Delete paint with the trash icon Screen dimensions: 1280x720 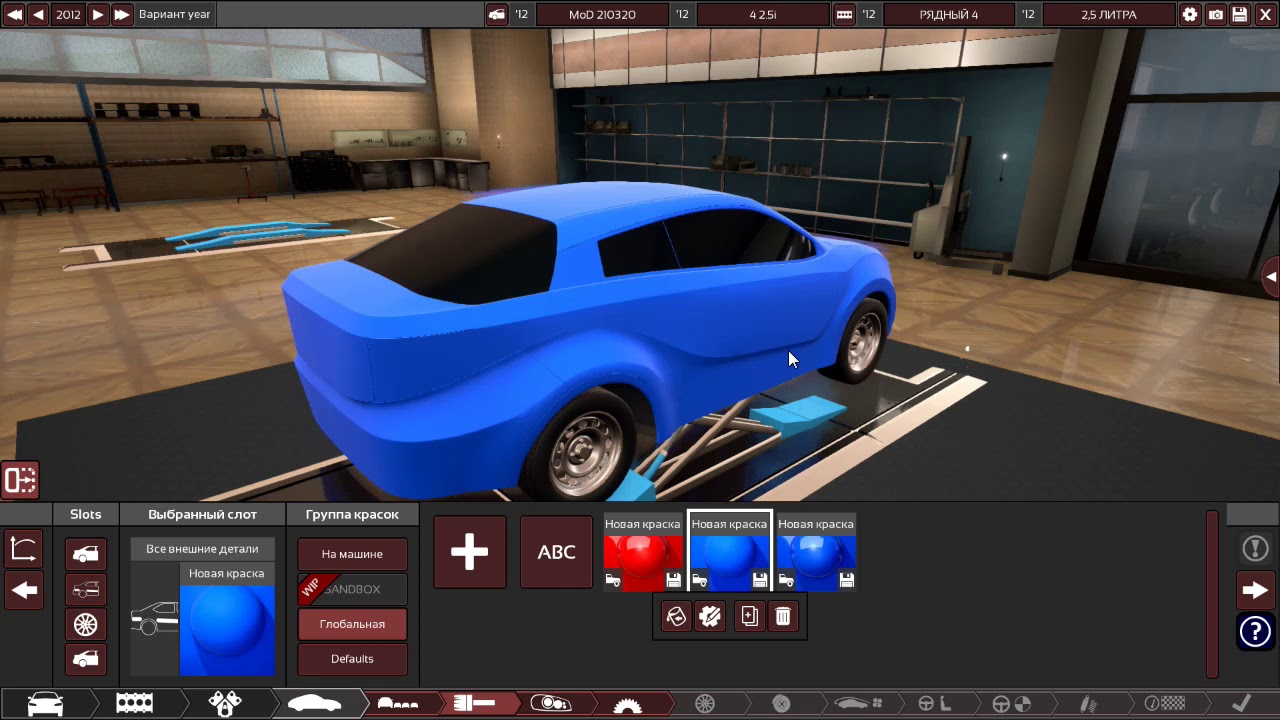pos(783,616)
